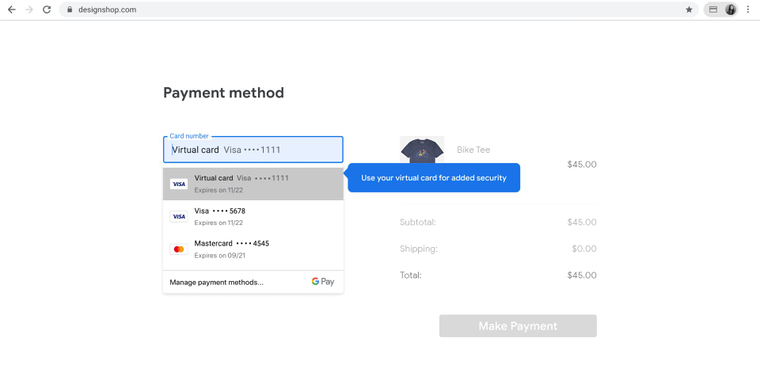This screenshot has width=760, height=380.
Task: Choose Mastercard ending 4545
Action: (x=253, y=249)
